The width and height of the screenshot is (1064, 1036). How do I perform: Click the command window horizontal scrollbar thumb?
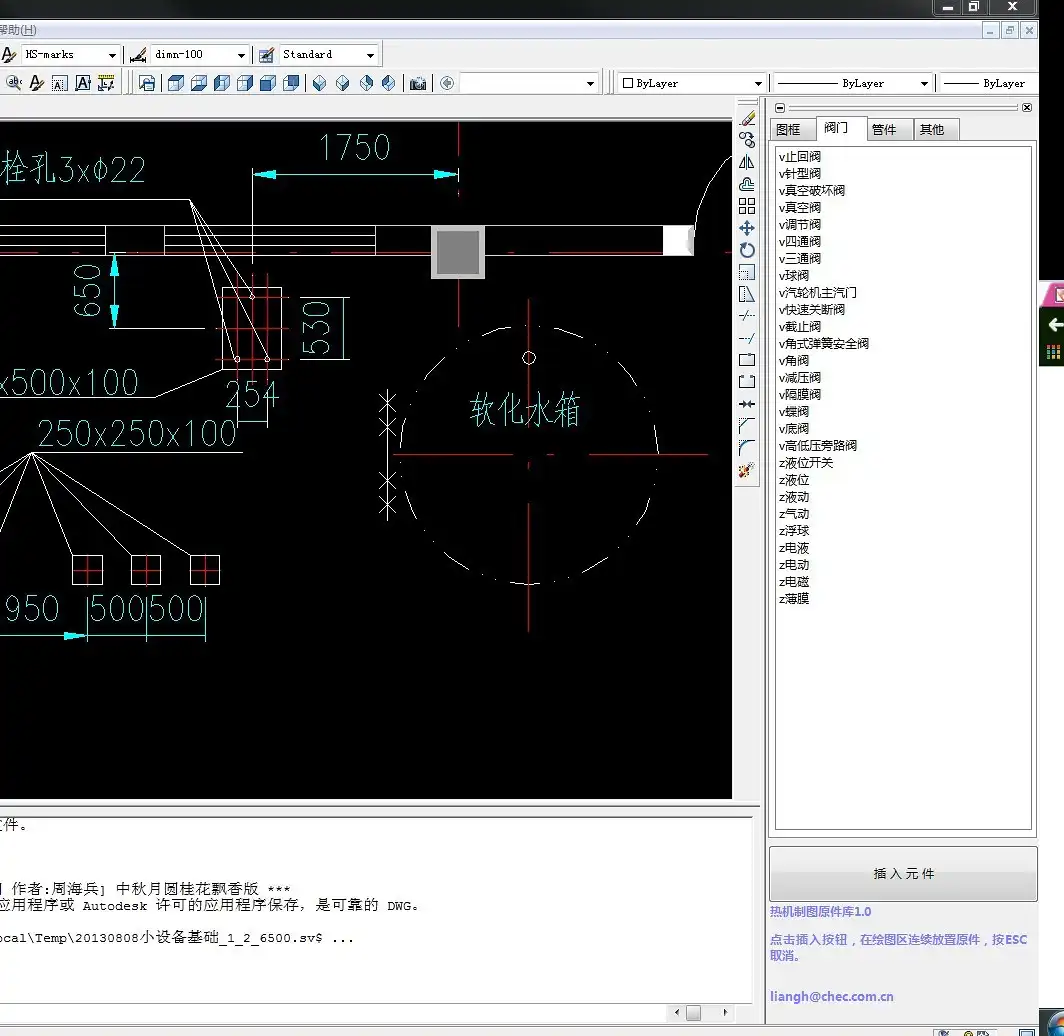pyautogui.click(x=694, y=1012)
